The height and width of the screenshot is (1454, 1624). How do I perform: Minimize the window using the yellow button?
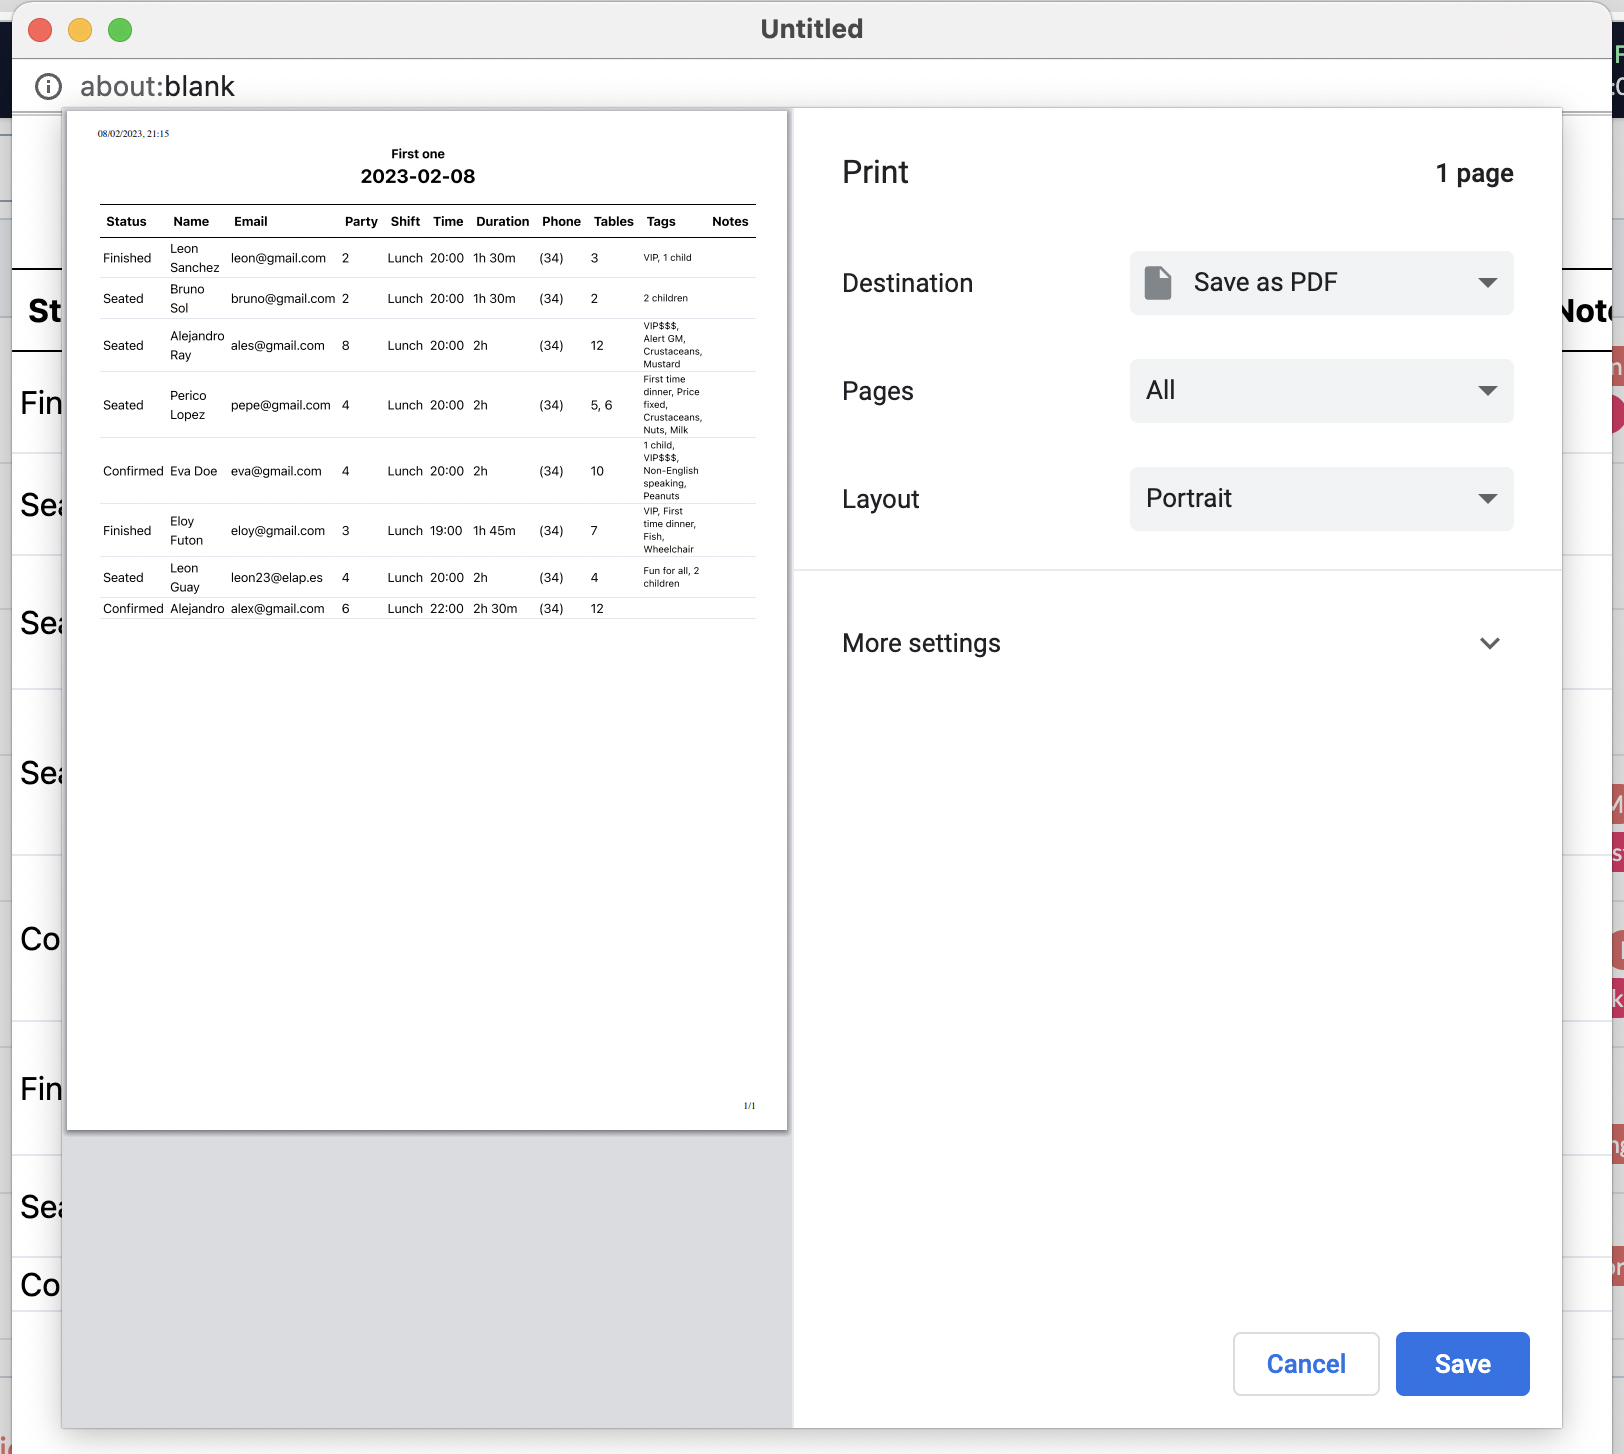pos(80,30)
